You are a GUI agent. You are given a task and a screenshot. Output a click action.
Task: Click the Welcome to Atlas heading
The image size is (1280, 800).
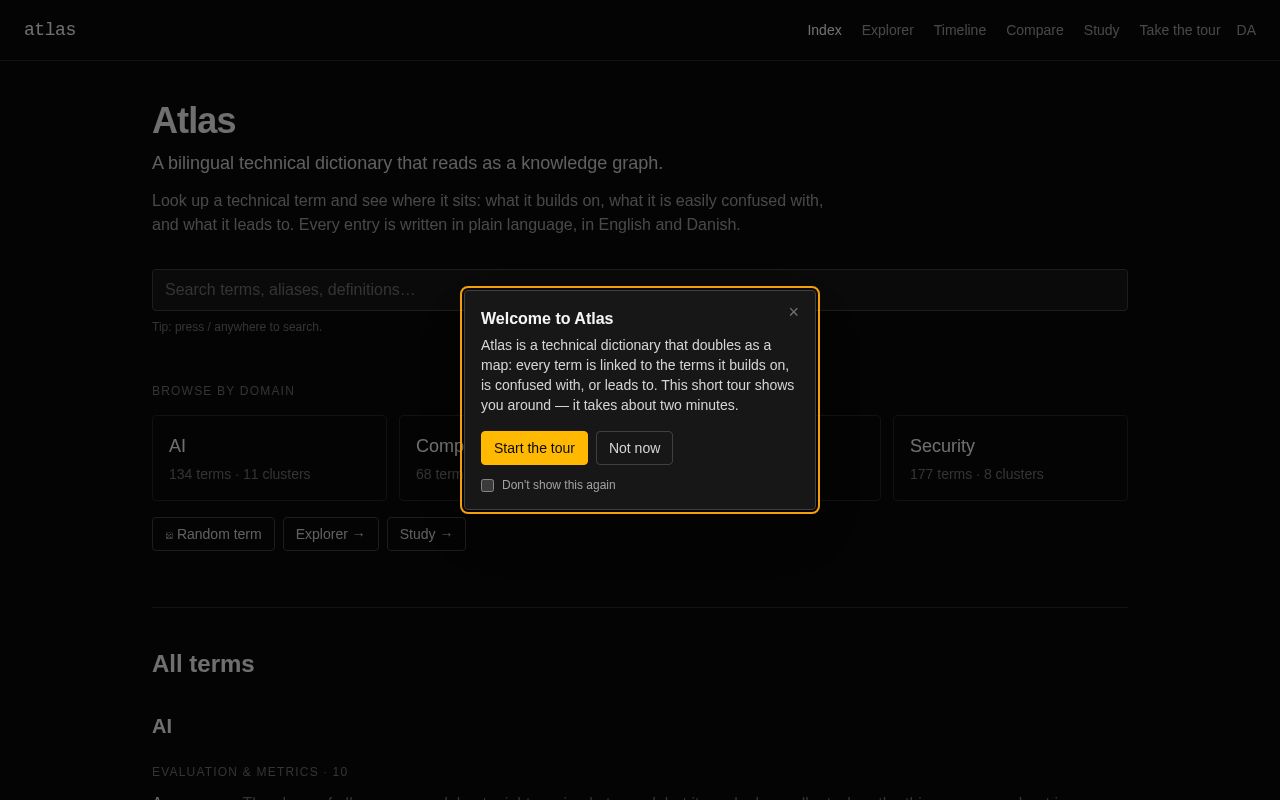click(x=547, y=319)
